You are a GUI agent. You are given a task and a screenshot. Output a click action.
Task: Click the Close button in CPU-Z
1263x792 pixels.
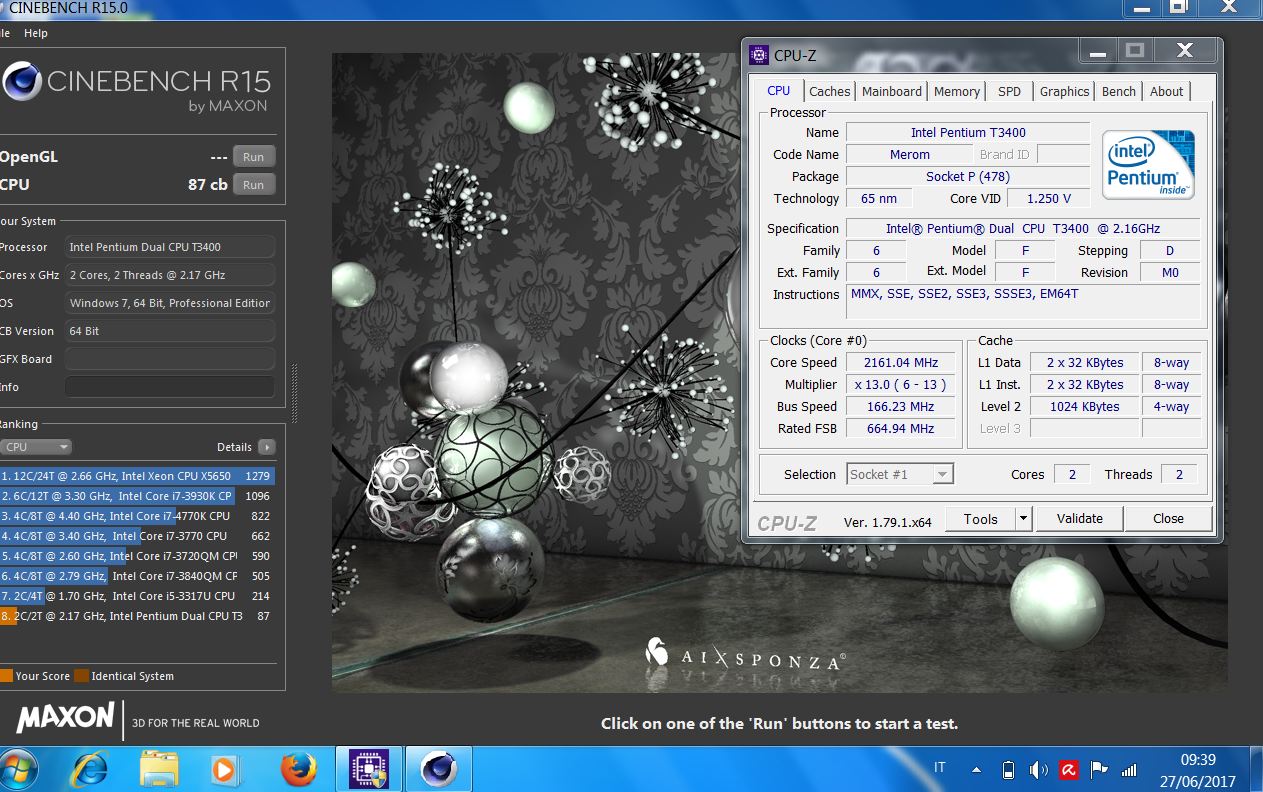point(1168,519)
